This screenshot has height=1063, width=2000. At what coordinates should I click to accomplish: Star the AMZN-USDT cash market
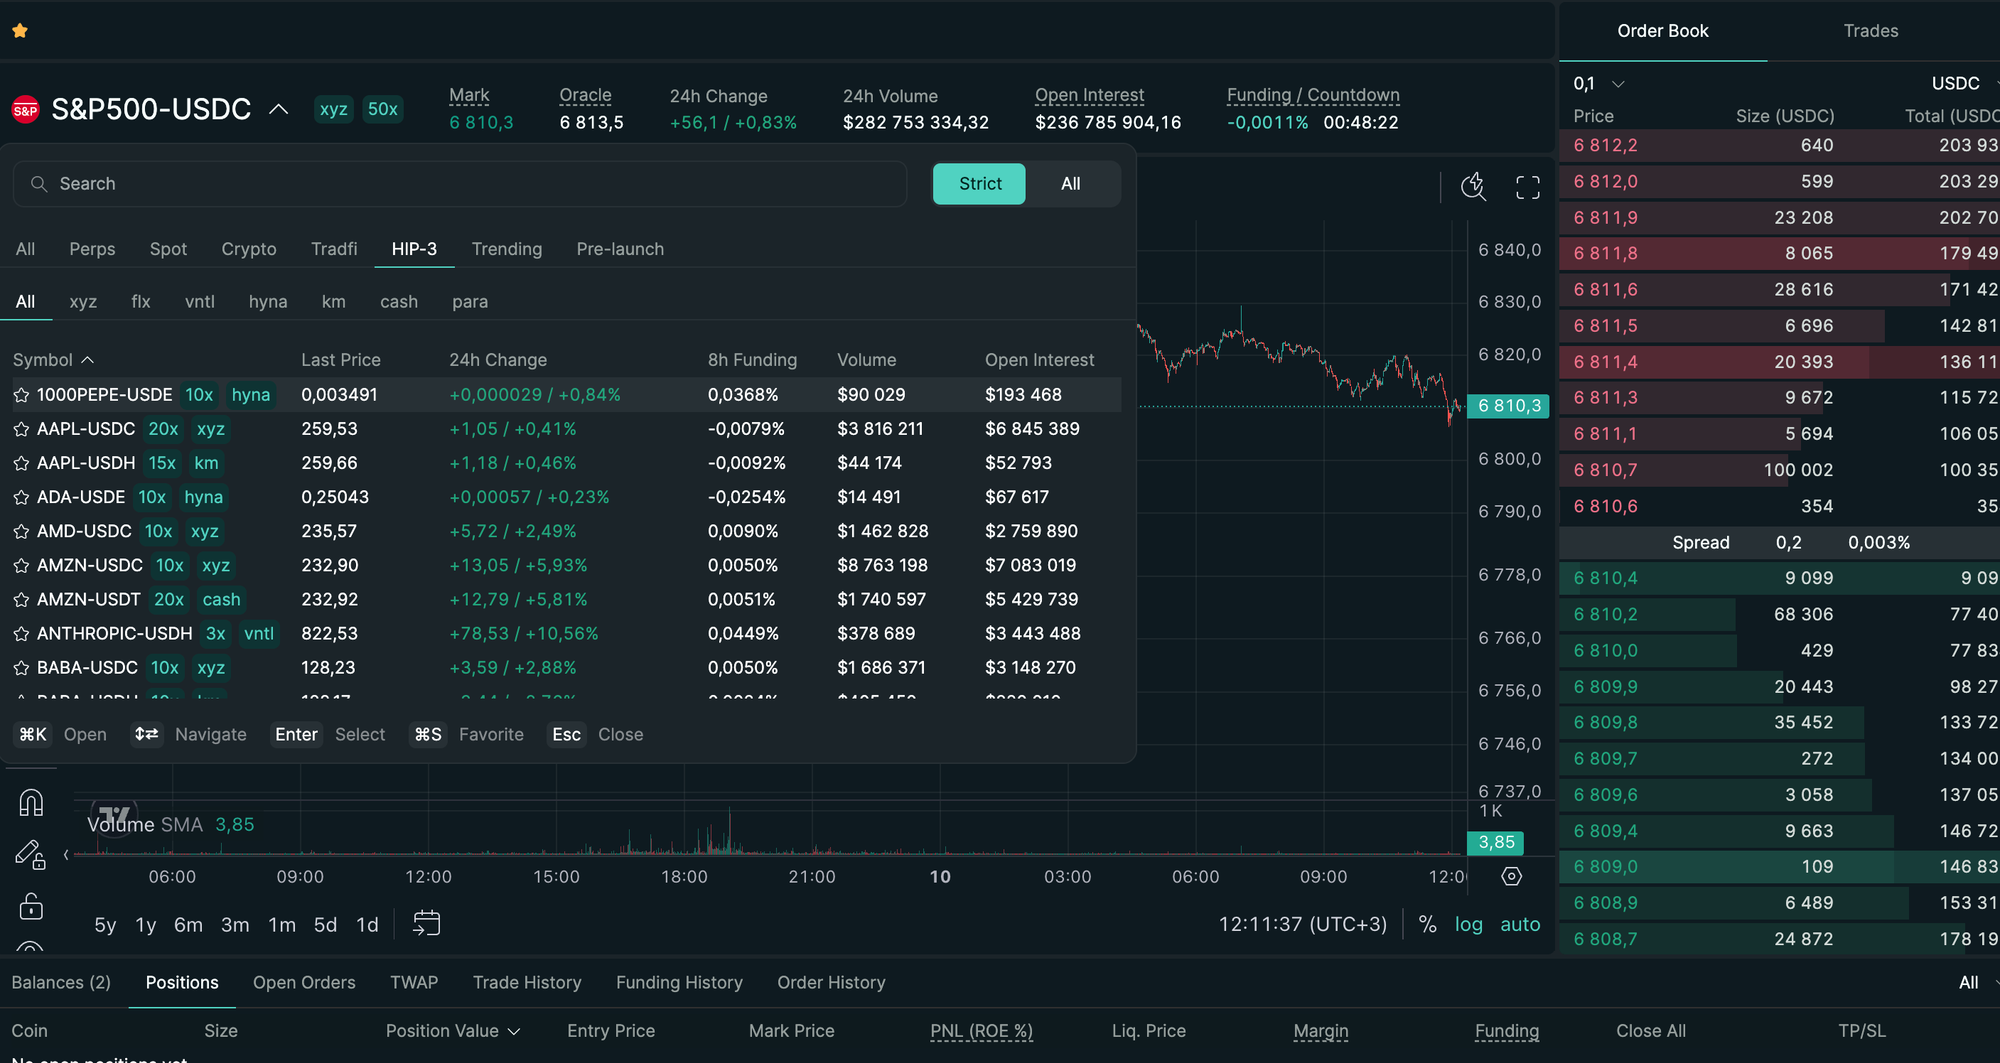(x=21, y=599)
